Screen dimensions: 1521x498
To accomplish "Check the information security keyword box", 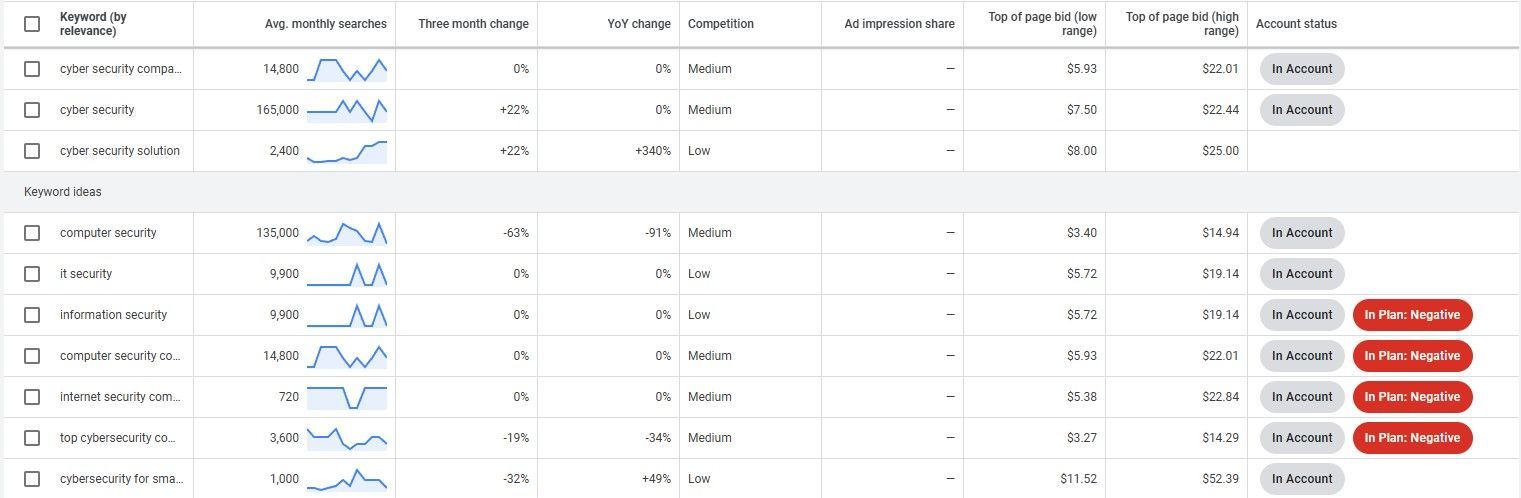I will click(x=32, y=315).
